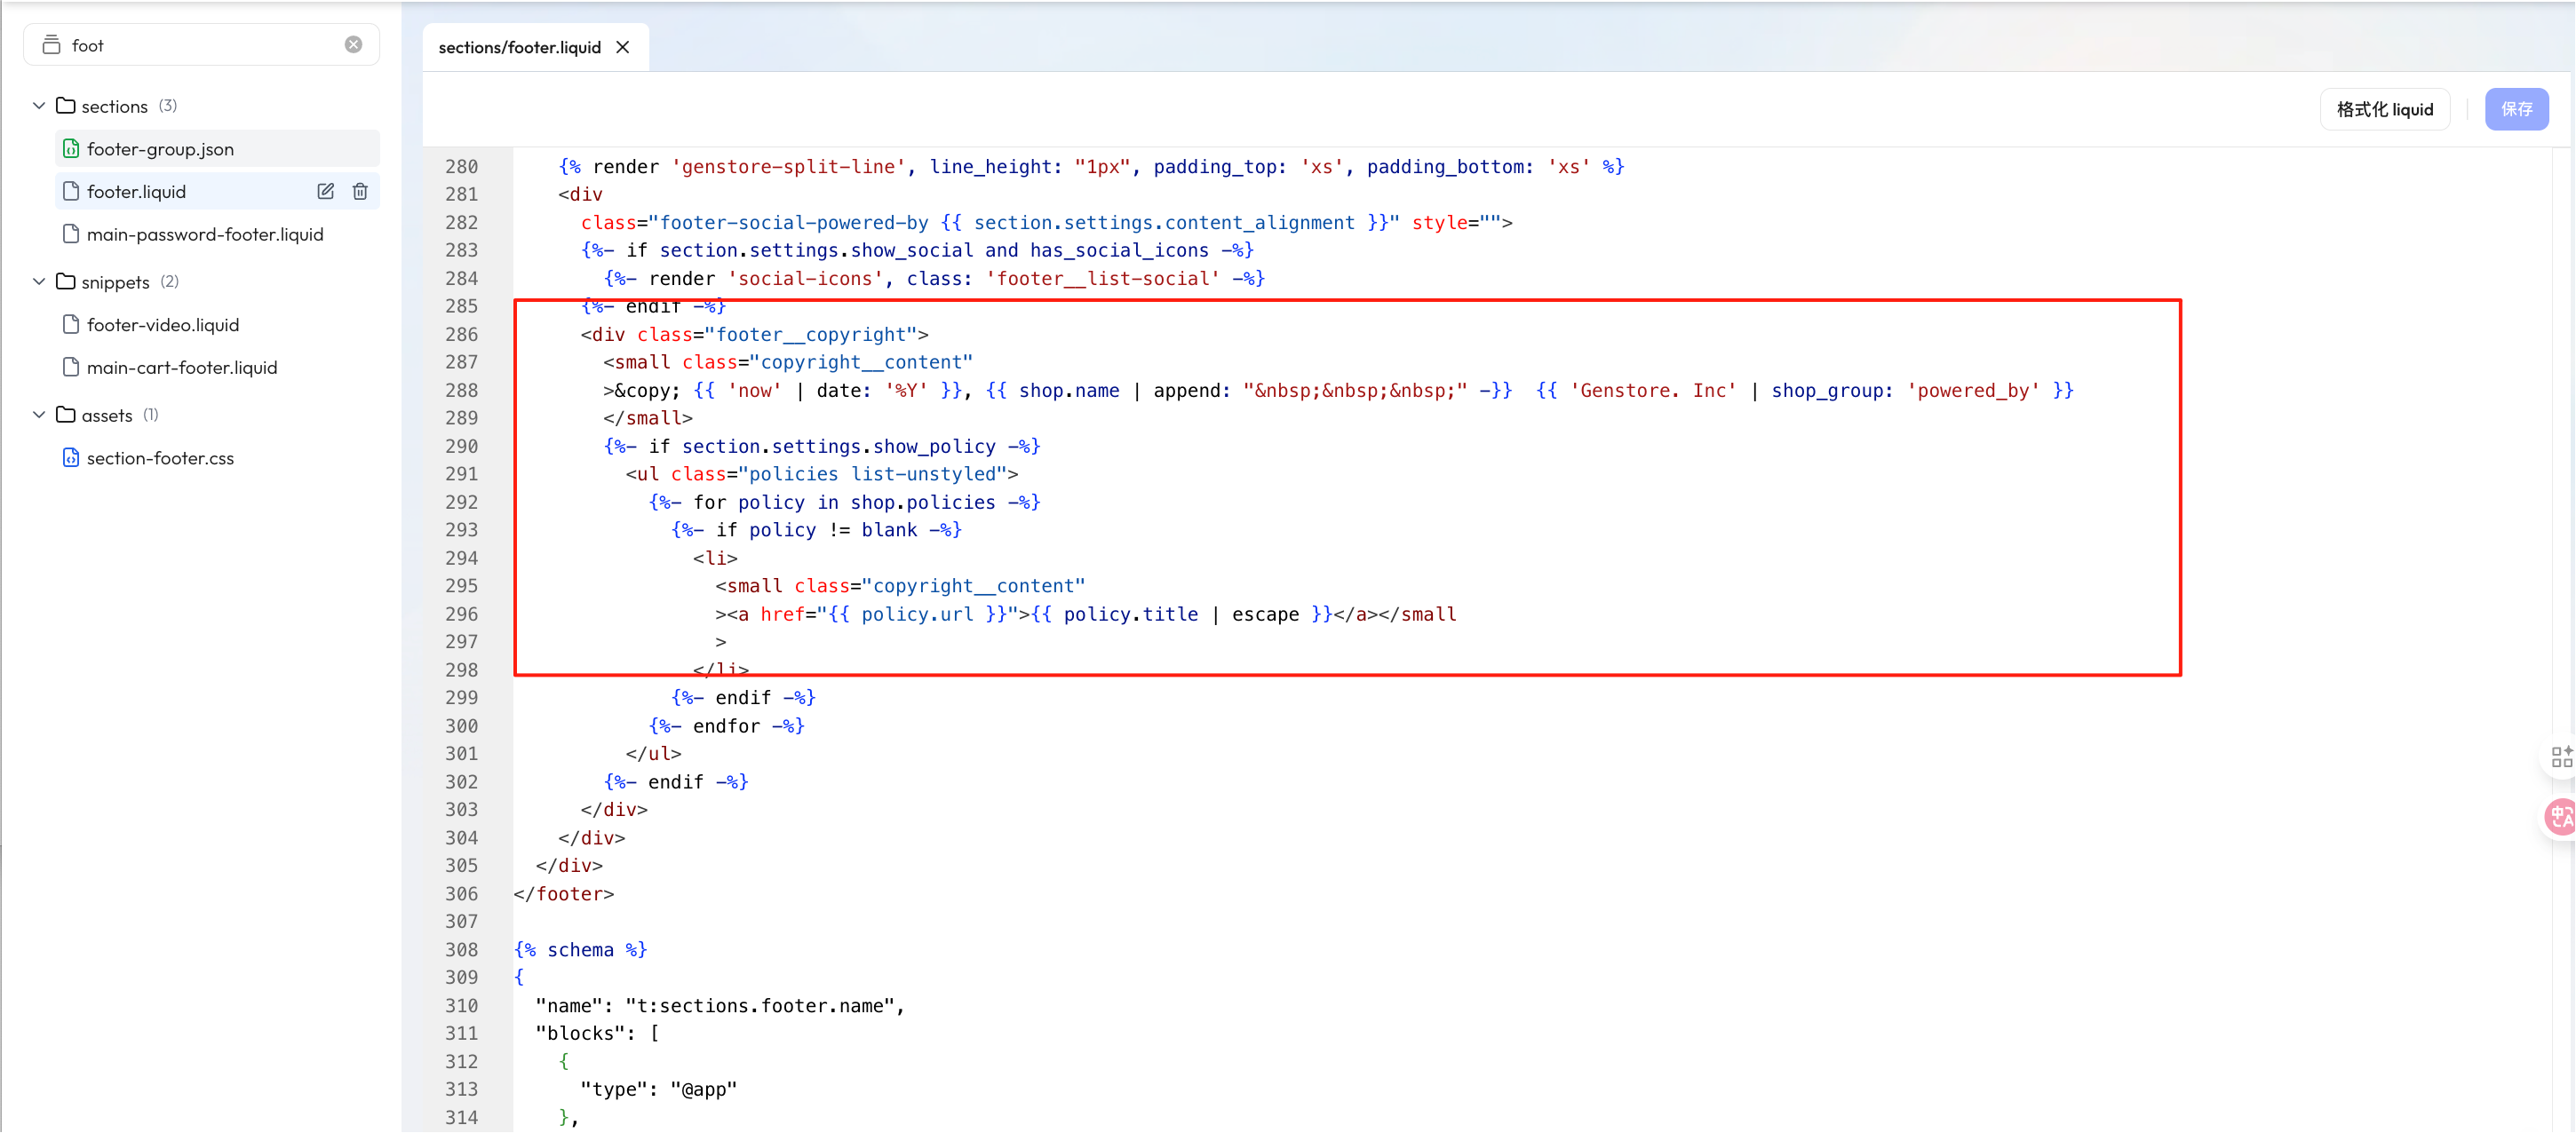The height and width of the screenshot is (1133, 2576).
Task: Collapse the assets folder chevron
Action: 39,415
